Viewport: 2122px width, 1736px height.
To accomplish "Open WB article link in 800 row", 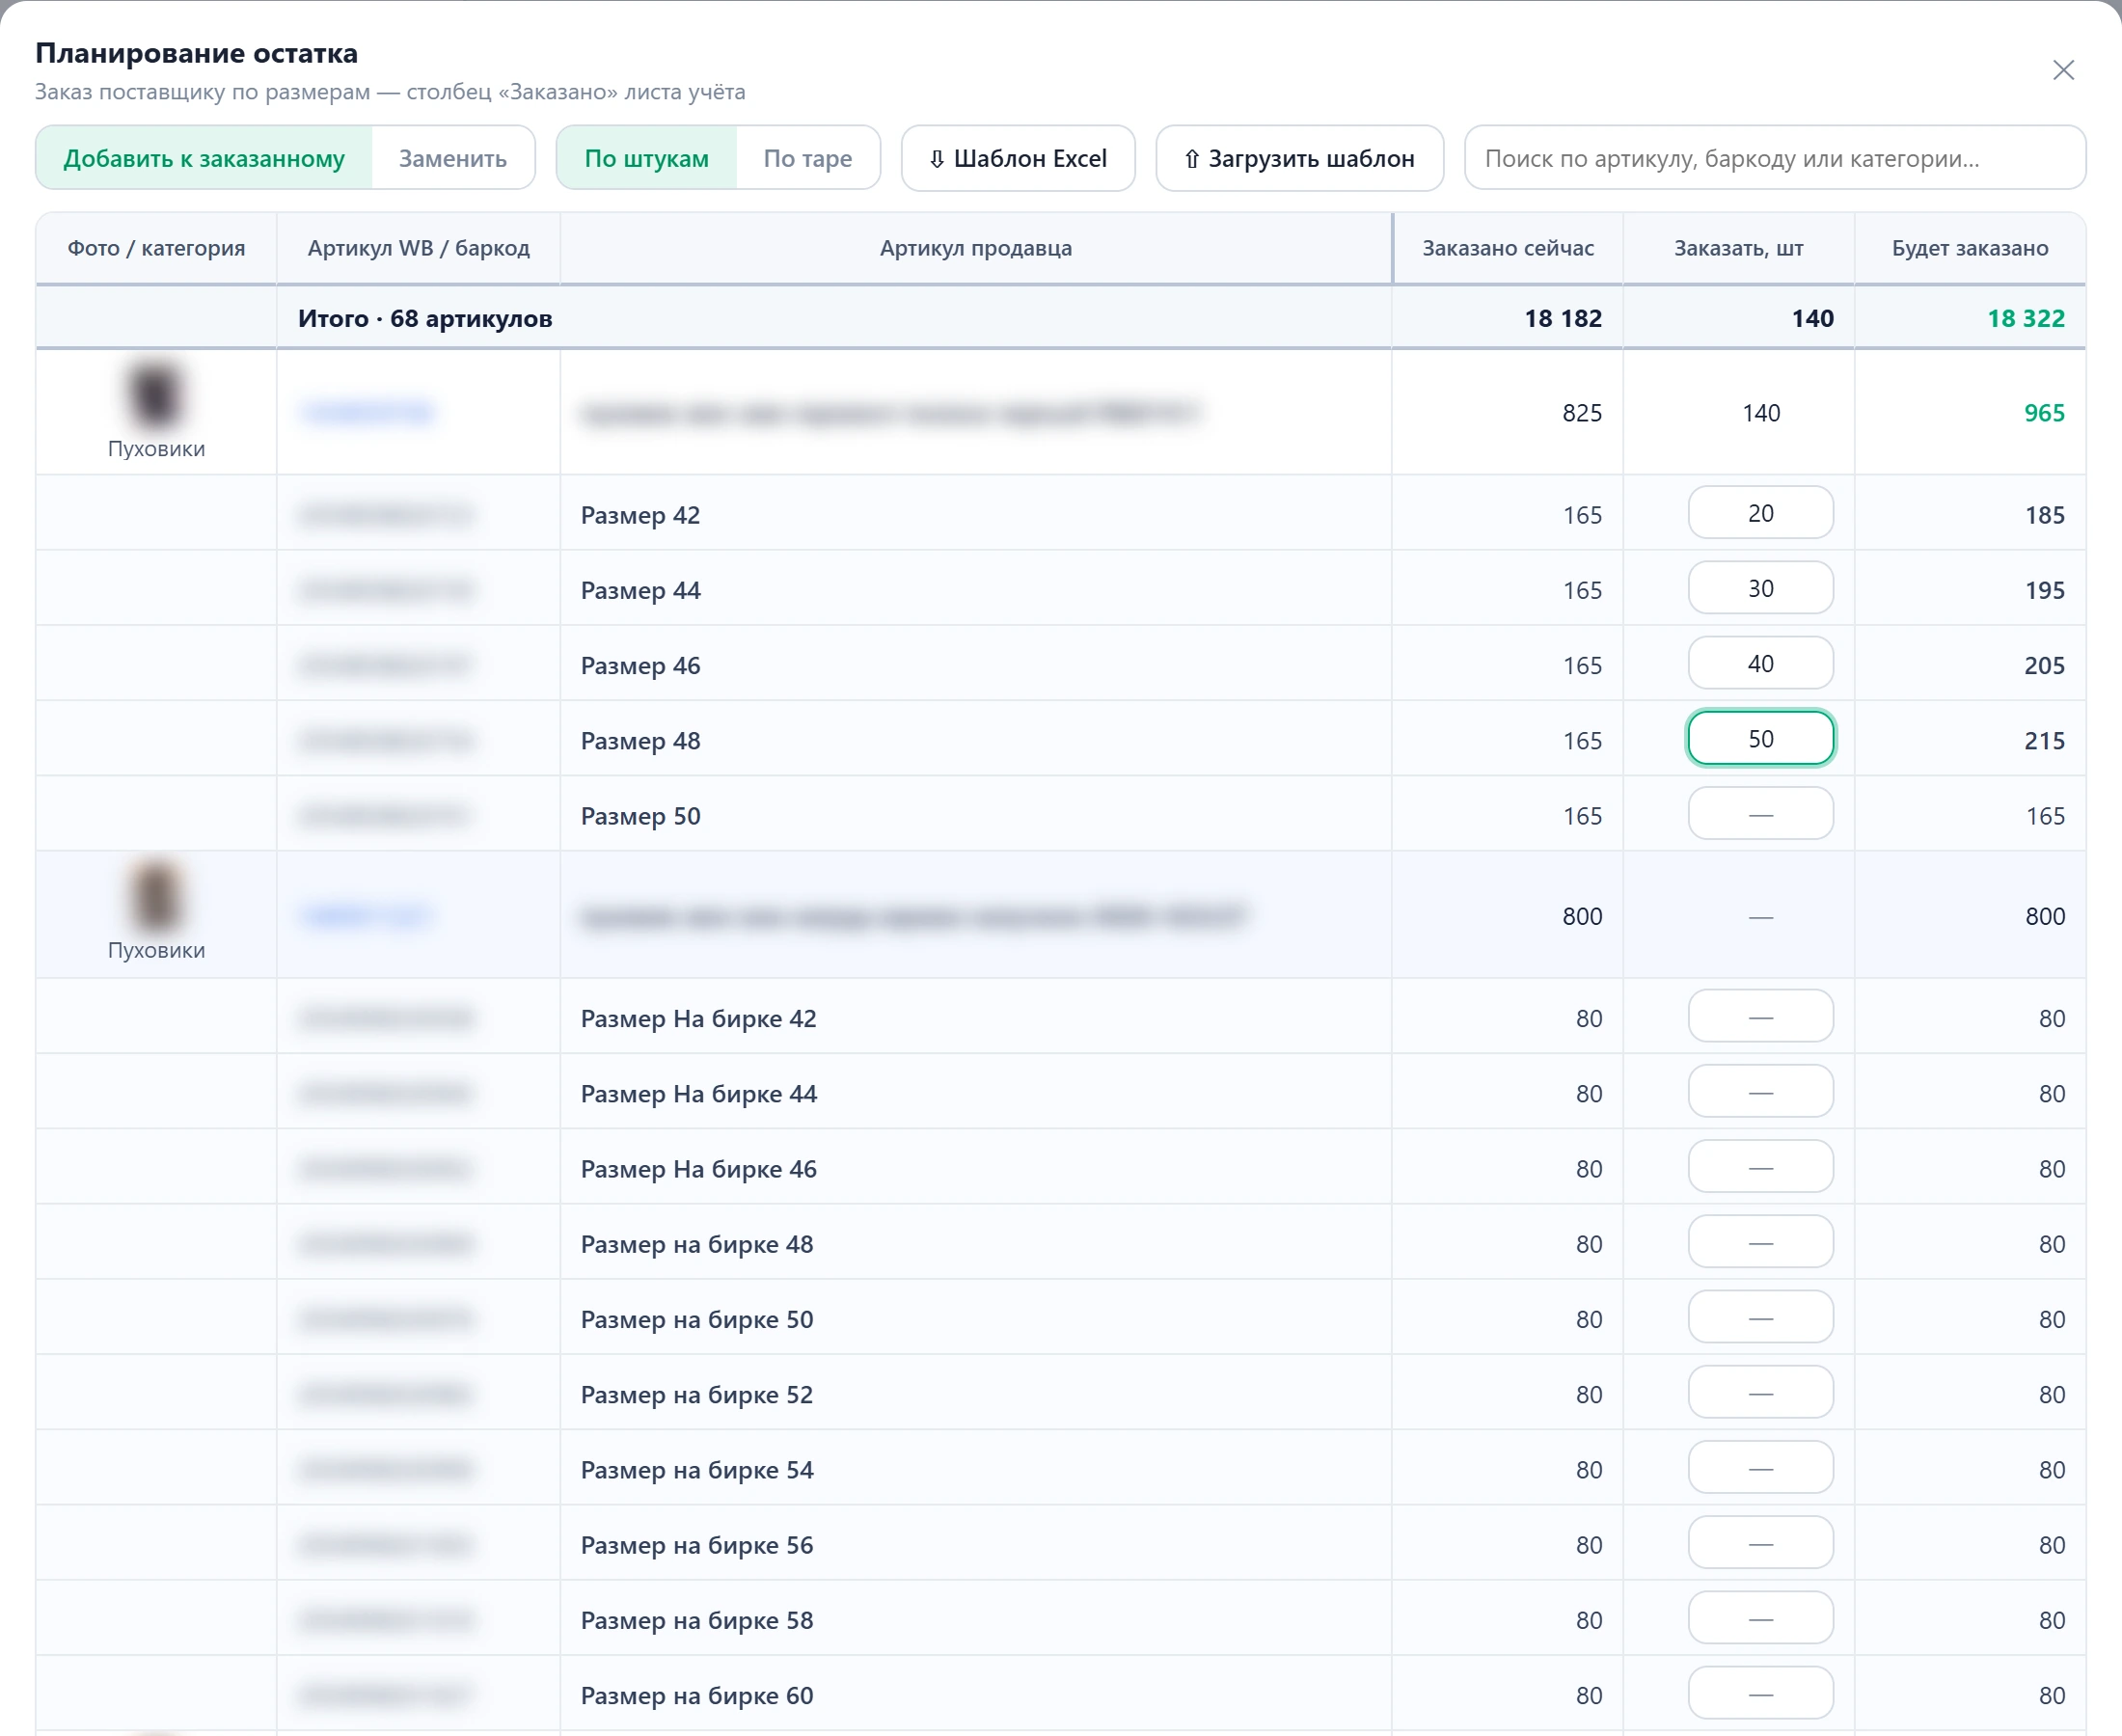I will click(366, 915).
